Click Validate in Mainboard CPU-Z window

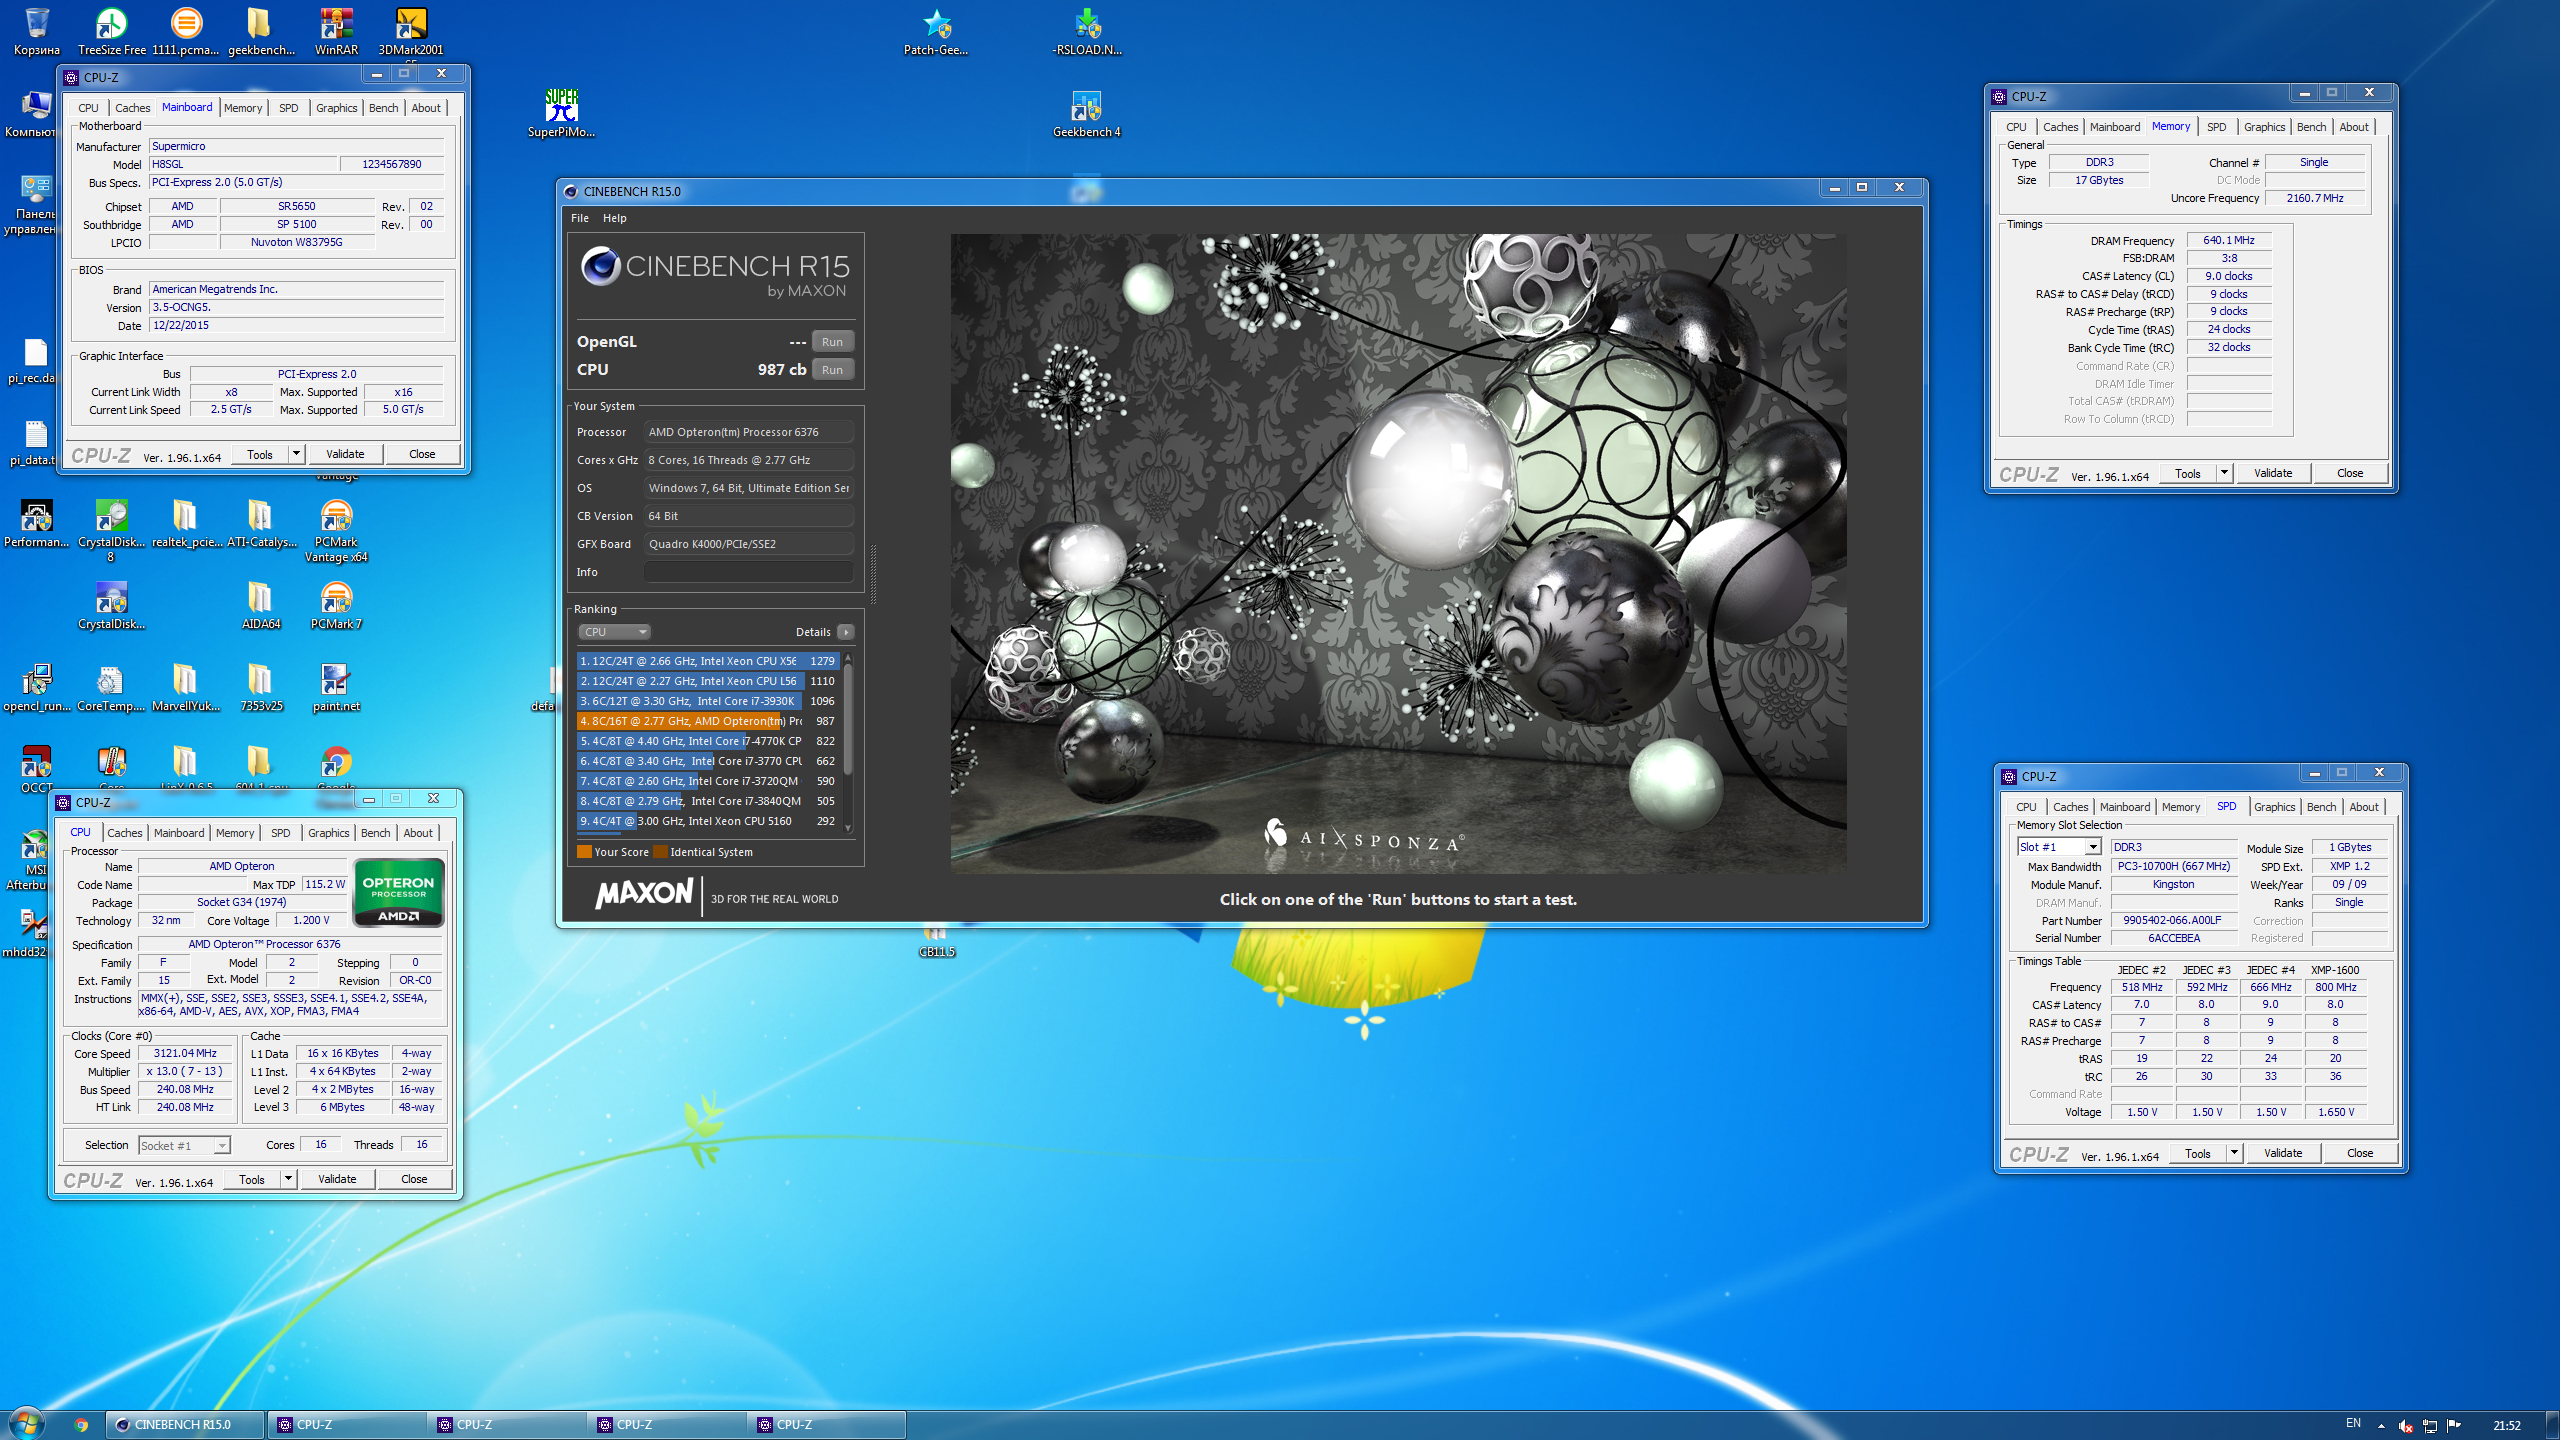pos(345,454)
